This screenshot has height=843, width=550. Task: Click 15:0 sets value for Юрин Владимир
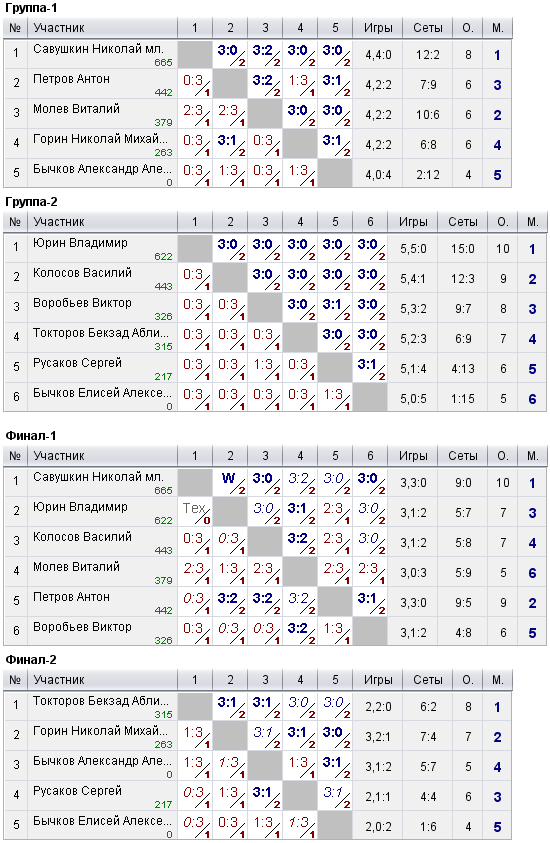(x=462, y=249)
